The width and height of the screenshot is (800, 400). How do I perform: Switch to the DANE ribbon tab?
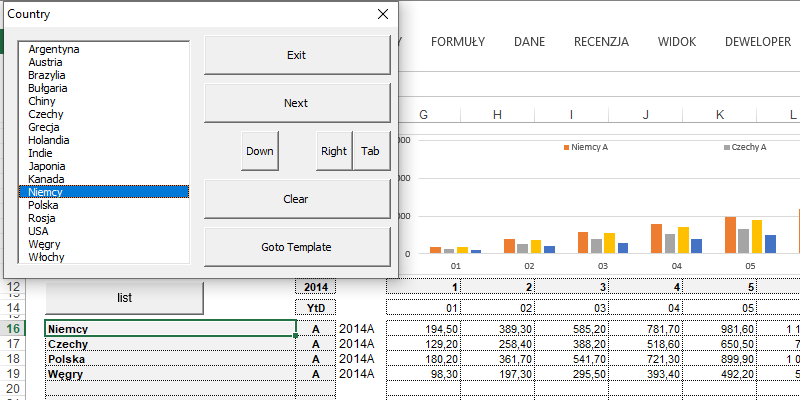pyautogui.click(x=529, y=42)
